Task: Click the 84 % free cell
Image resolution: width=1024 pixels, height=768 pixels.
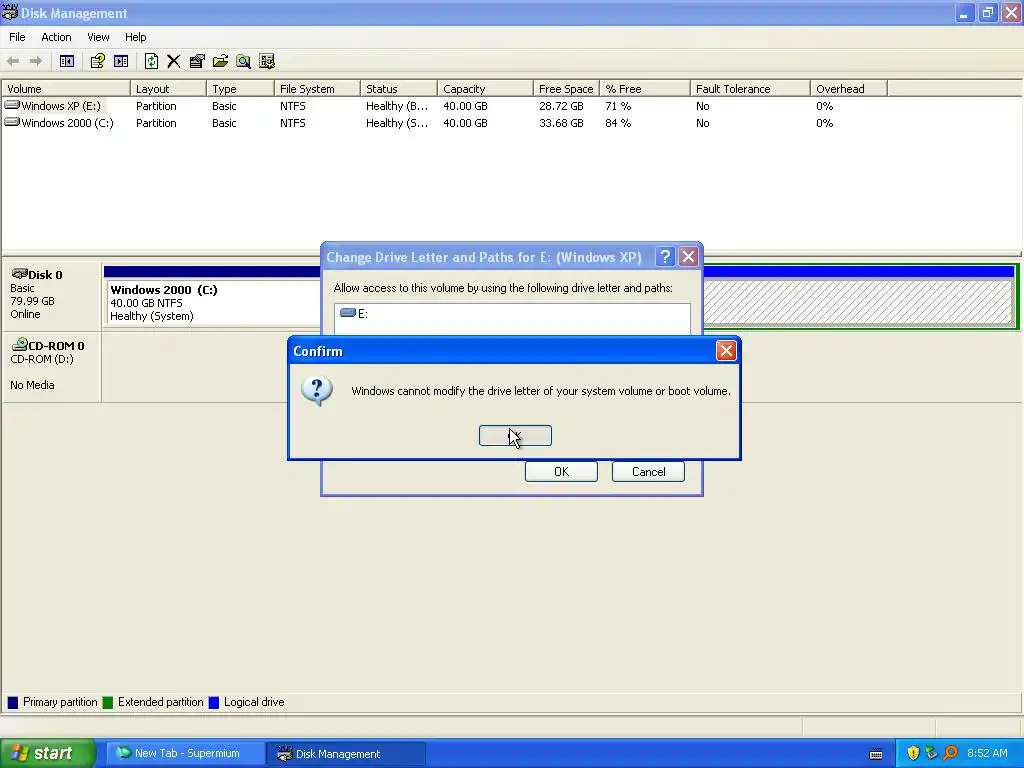Action: (x=618, y=123)
